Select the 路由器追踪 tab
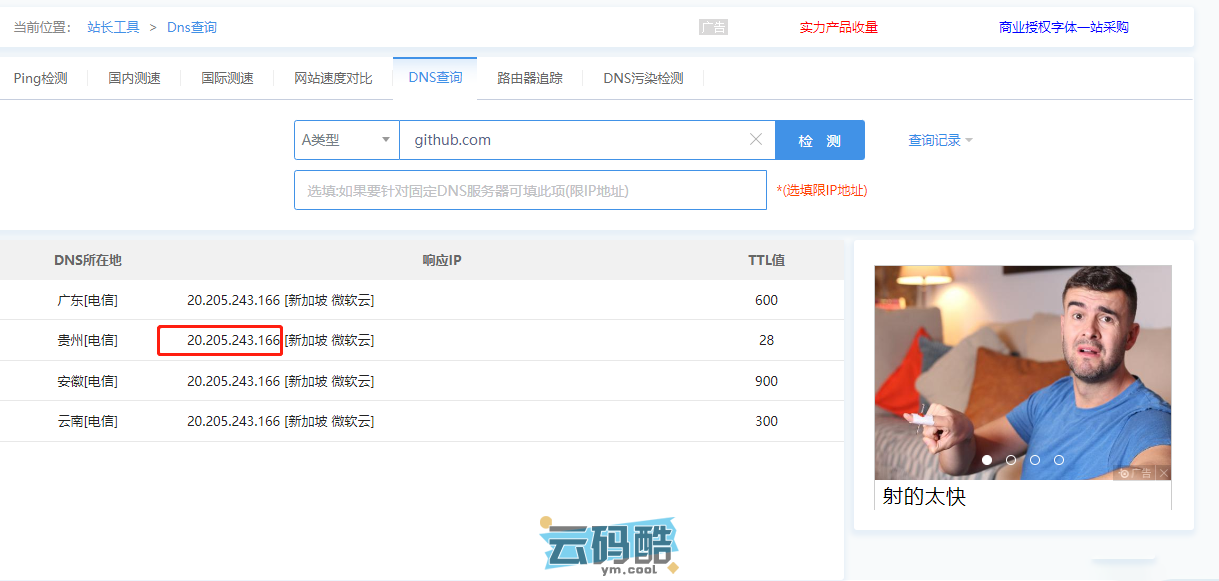Screen dimensions: 1219x581 (x=530, y=78)
